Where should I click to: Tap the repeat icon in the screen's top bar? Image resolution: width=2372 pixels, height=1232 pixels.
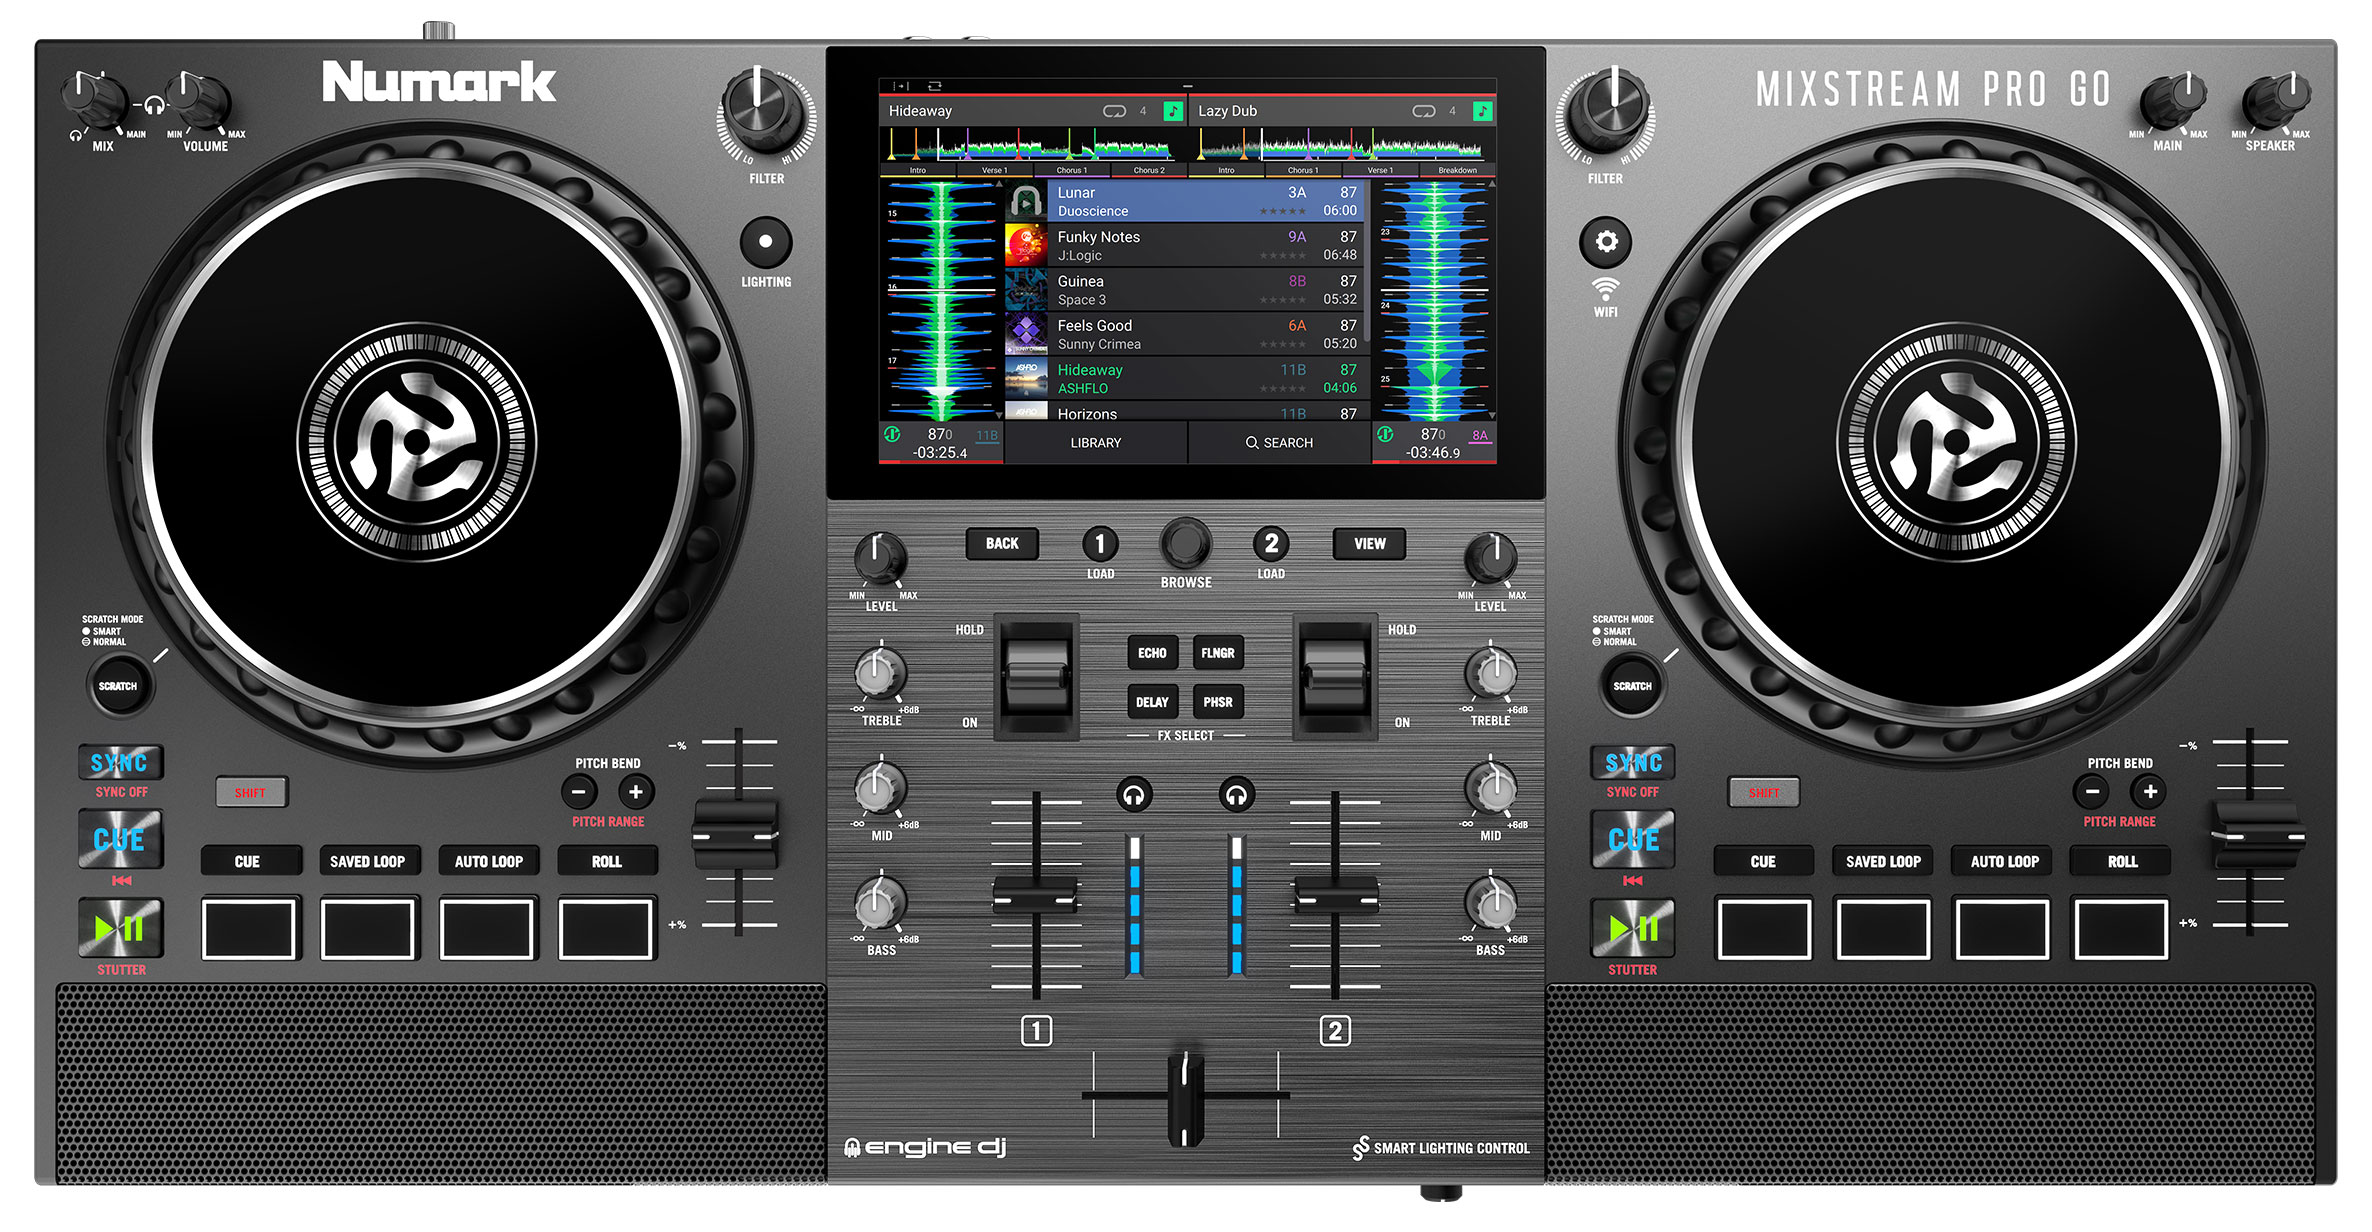(x=935, y=87)
